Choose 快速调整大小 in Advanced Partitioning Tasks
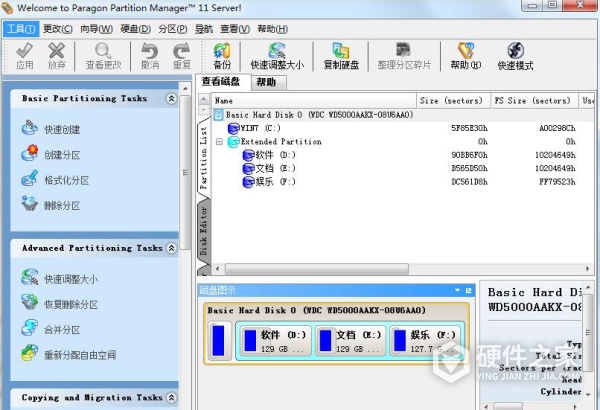This screenshot has width=600, height=410. coord(60,278)
